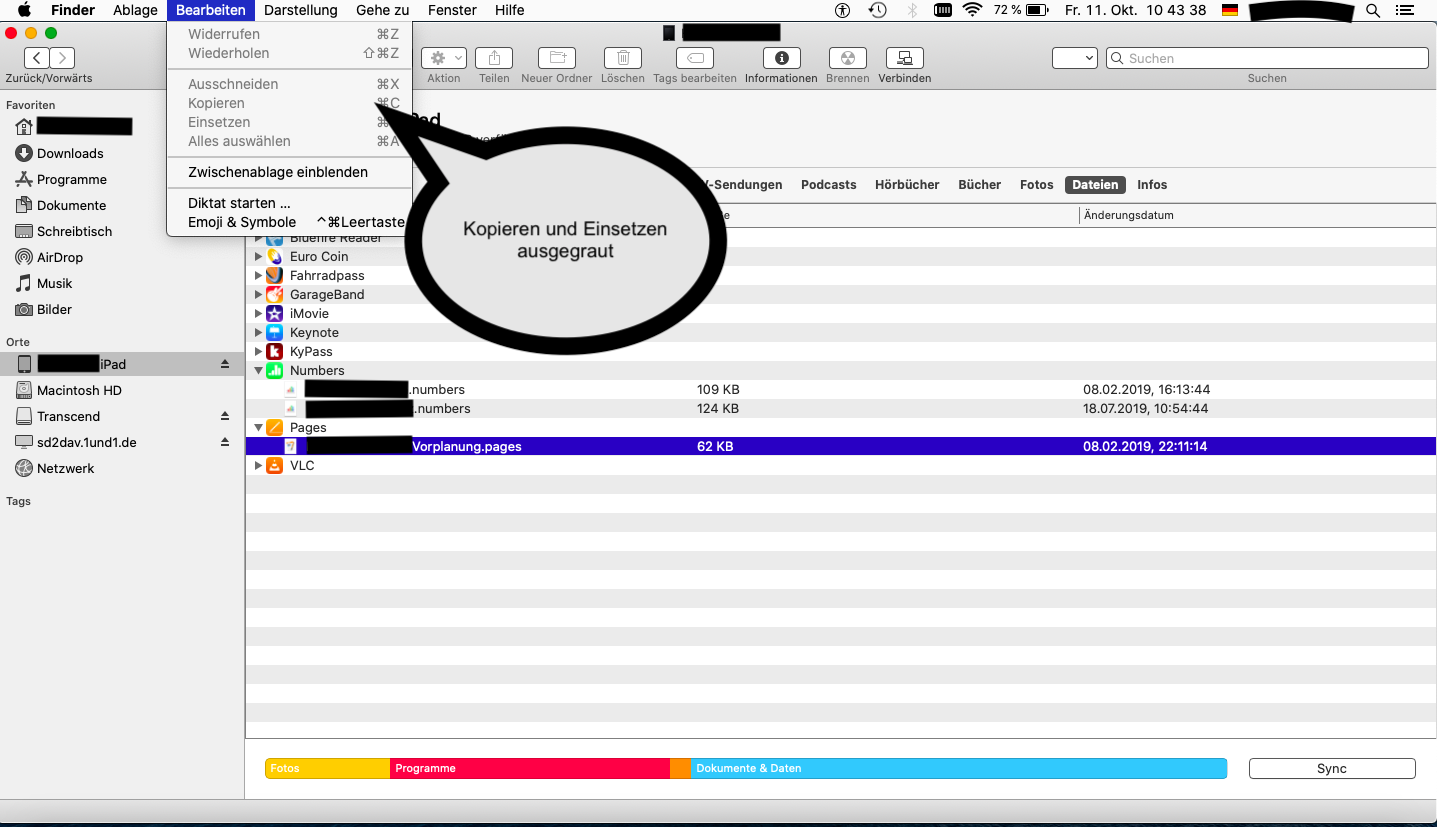Image resolution: width=1437 pixels, height=827 pixels.
Task: Switch to the Podcasts tab
Action: click(829, 184)
